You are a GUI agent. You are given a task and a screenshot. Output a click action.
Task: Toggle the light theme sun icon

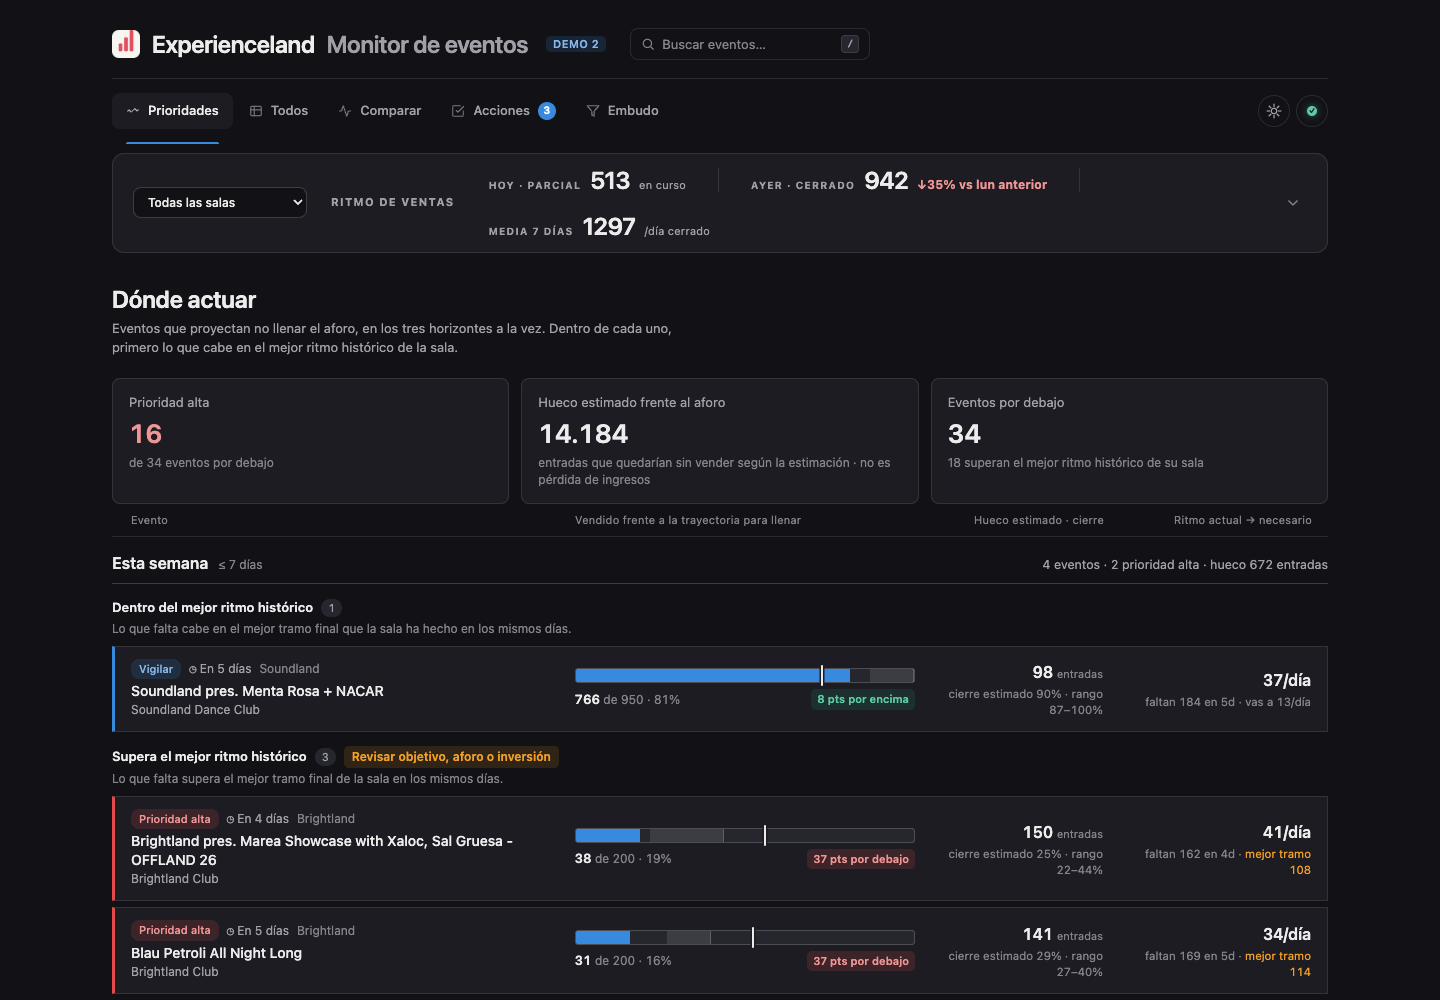(x=1274, y=111)
